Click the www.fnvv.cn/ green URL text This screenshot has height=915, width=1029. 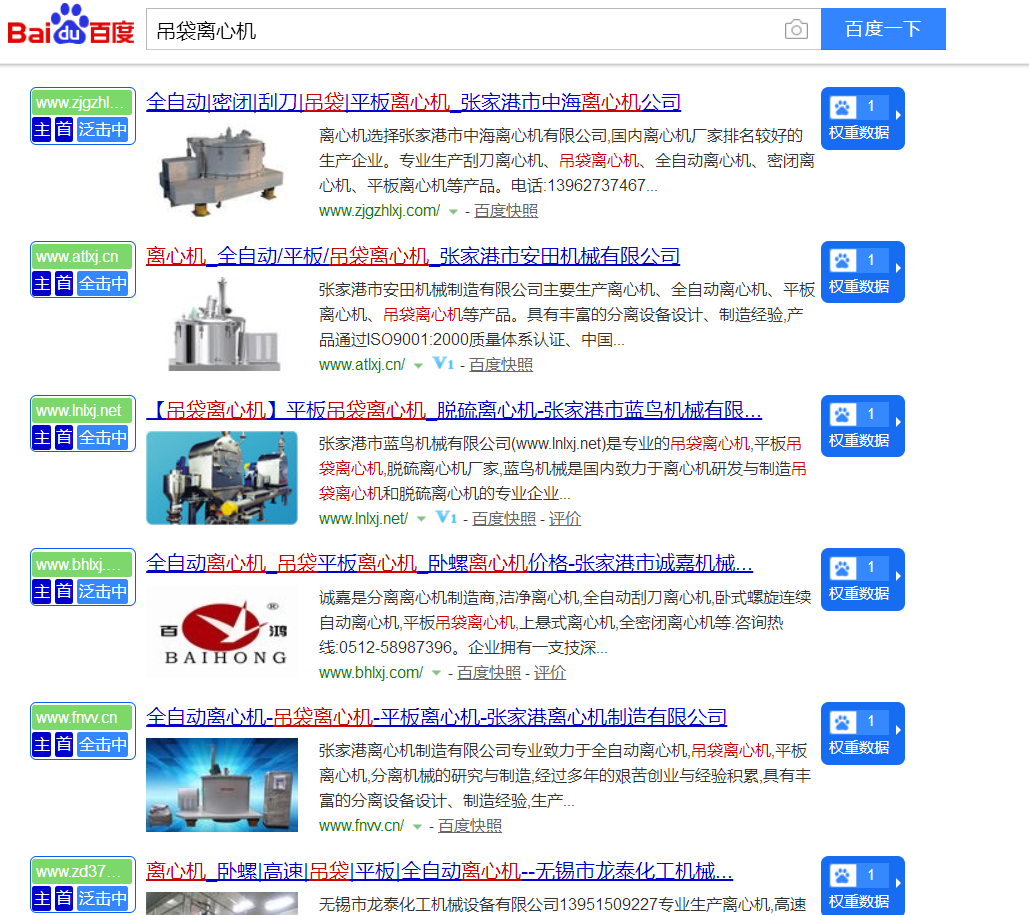pos(361,826)
